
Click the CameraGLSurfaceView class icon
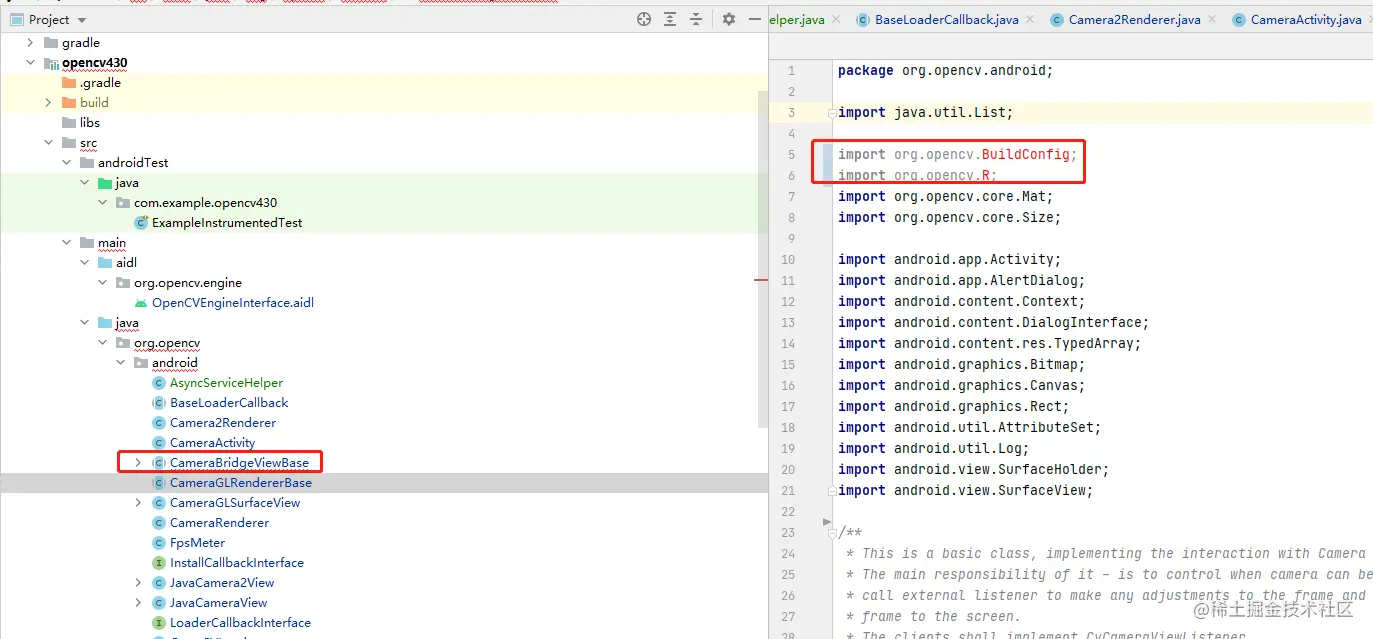159,503
